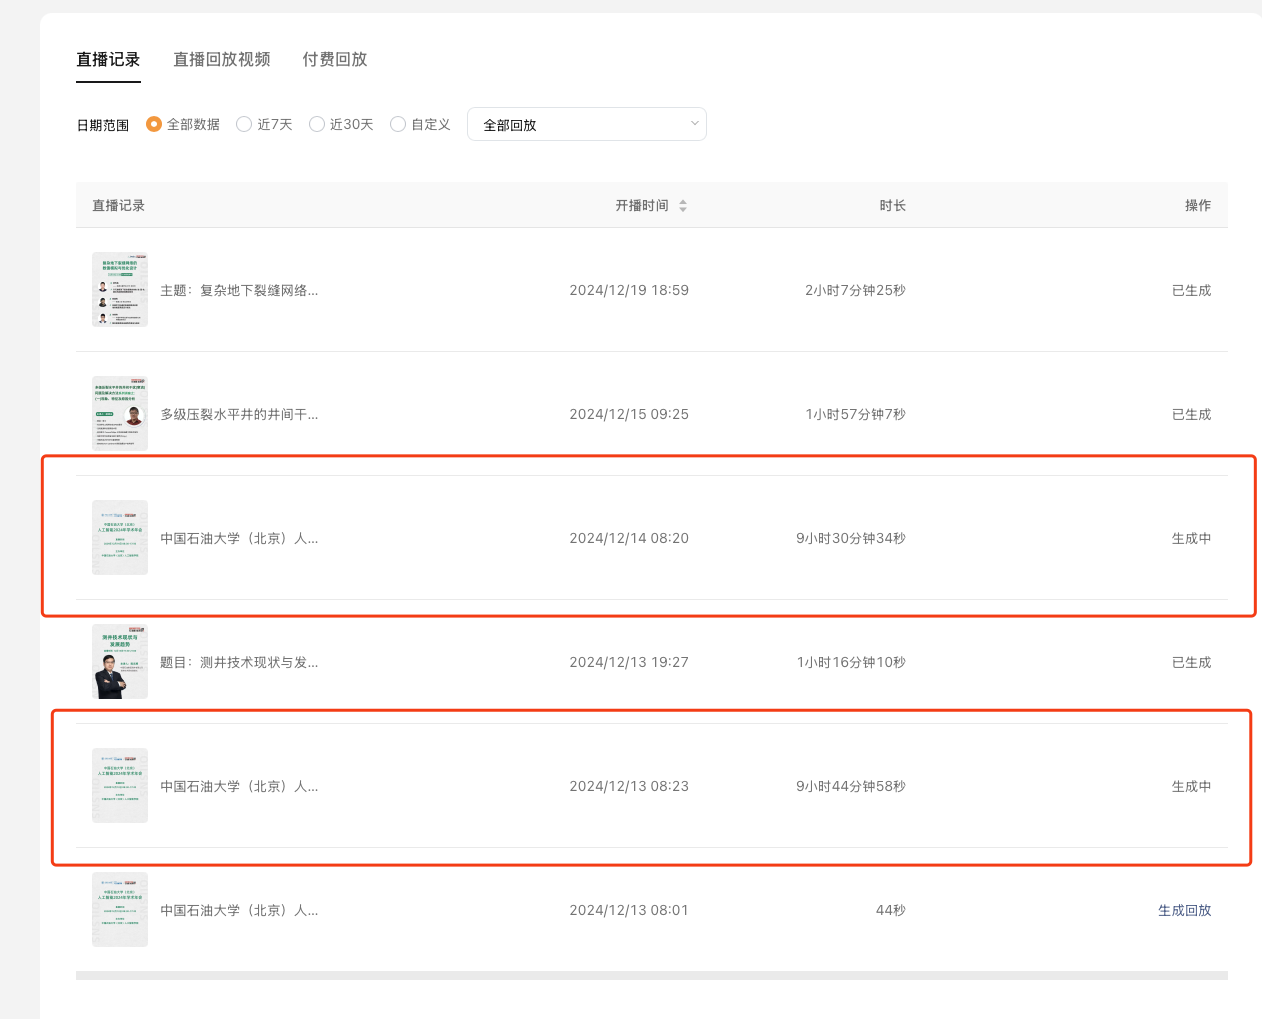
Task: Click the descending sort arrow on 开播时间 column
Action: (x=683, y=210)
